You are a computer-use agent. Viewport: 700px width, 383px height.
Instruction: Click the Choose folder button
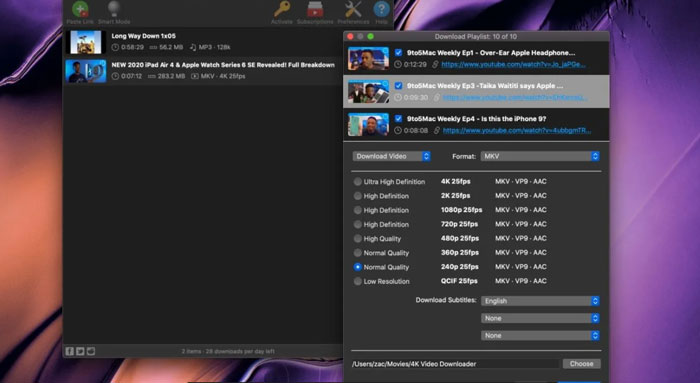point(581,364)
